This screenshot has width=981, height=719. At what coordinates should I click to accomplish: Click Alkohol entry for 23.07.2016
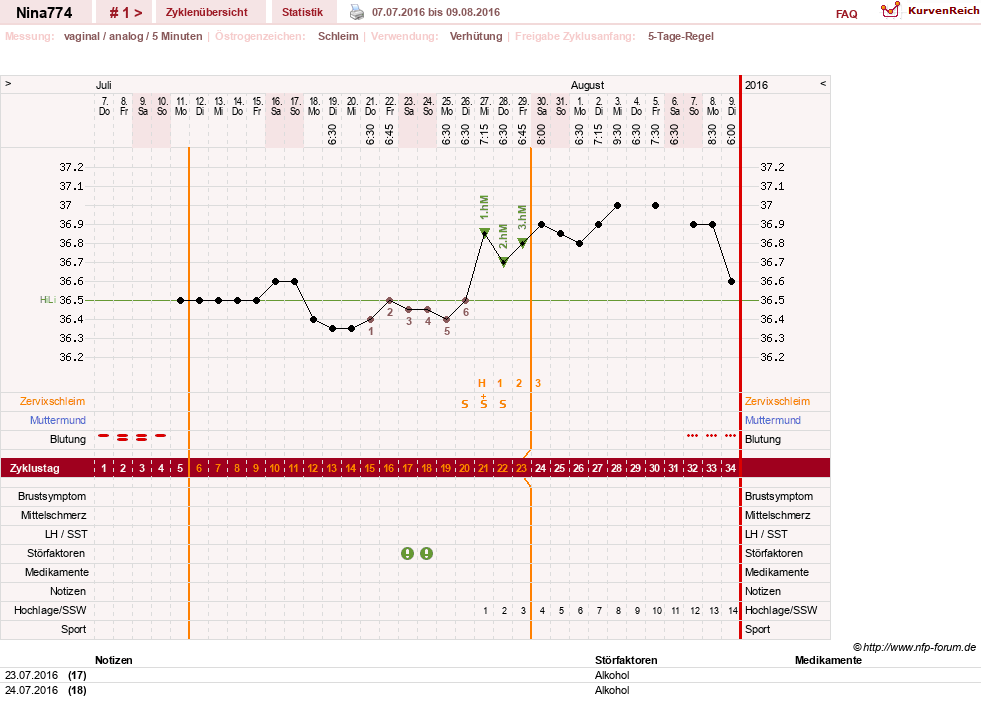612,675
